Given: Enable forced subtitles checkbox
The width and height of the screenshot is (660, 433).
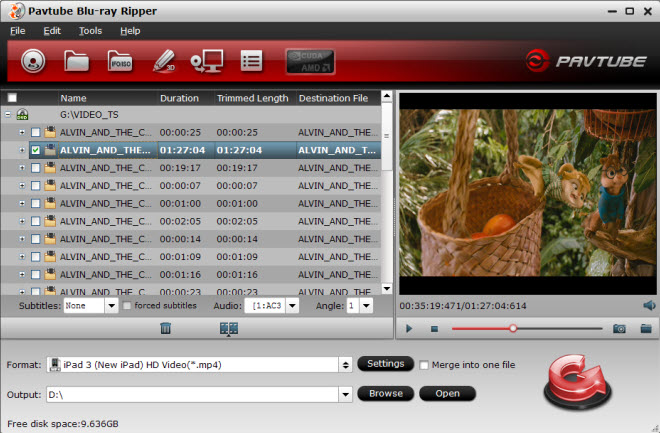Looking at the screenshot, I should tap(127, 305).
